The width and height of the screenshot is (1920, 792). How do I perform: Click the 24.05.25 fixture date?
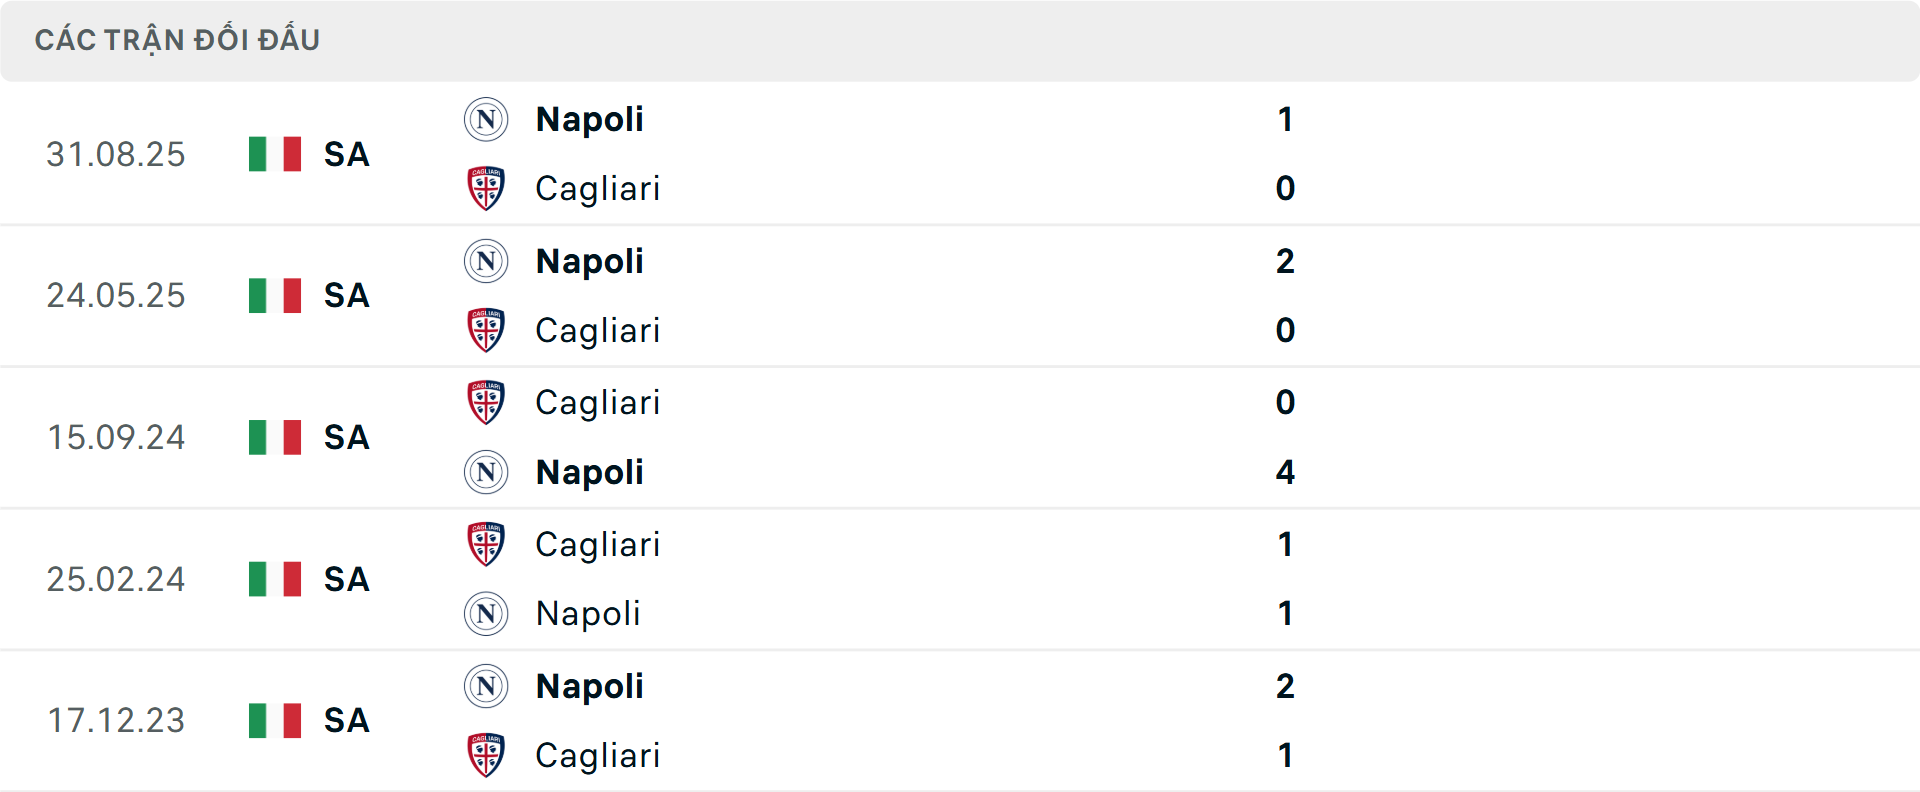[x=116, y=296]
